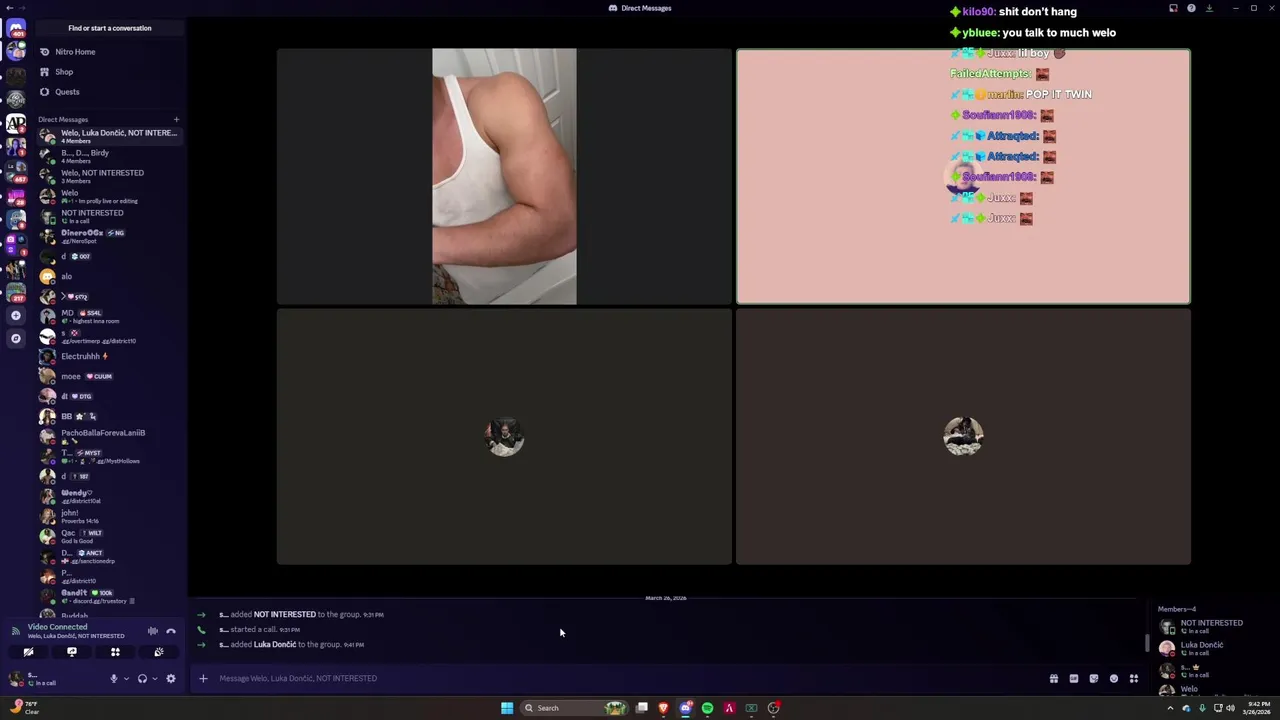Image resolution: width=1280 pixels, height=720 pixels.
Task: Click NOT INTERESTED in the members list
Action: coord(1212,626)
